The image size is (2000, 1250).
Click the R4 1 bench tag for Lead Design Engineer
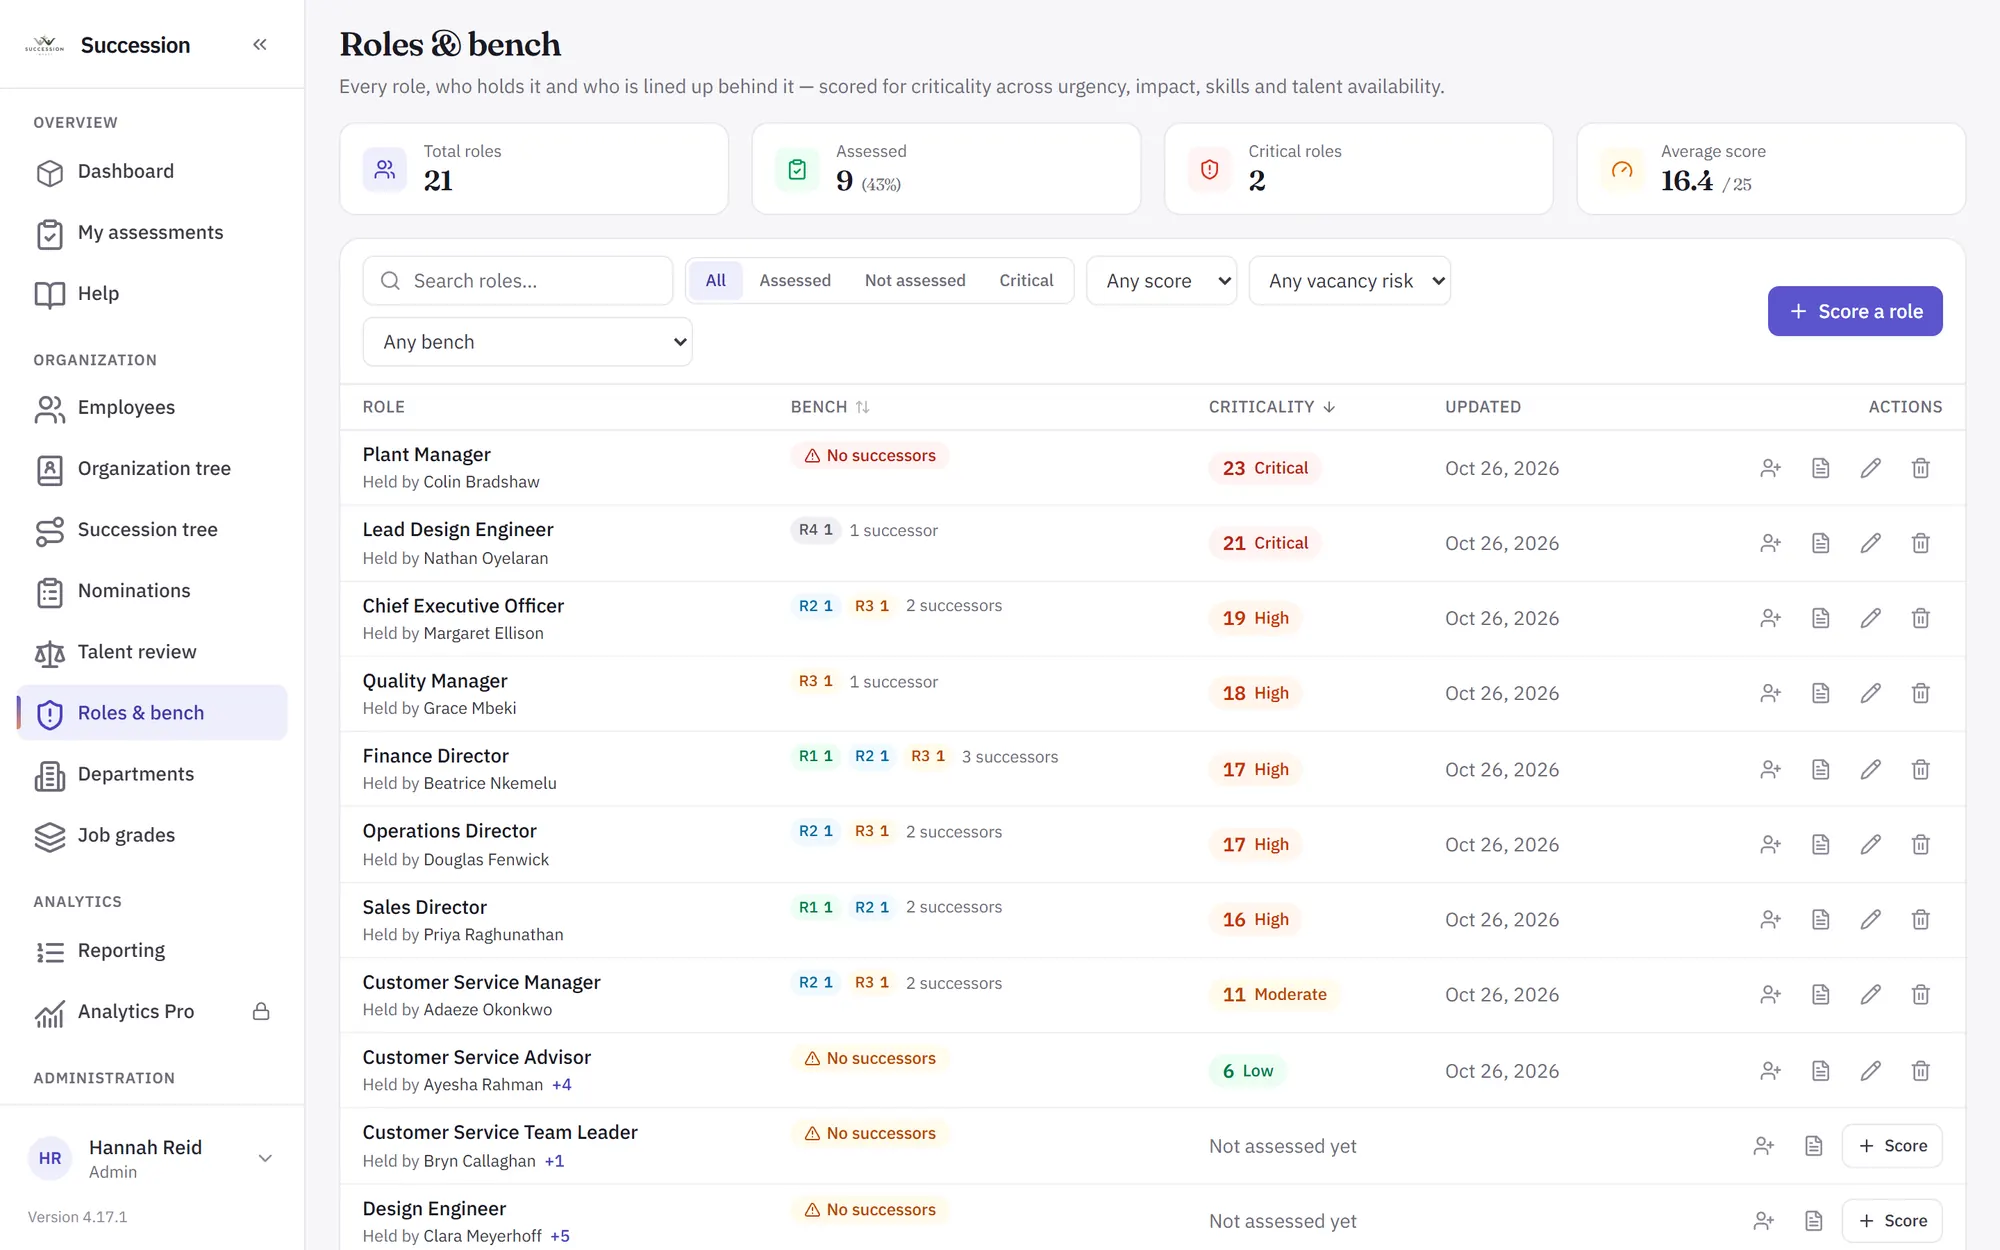[816, 530]
